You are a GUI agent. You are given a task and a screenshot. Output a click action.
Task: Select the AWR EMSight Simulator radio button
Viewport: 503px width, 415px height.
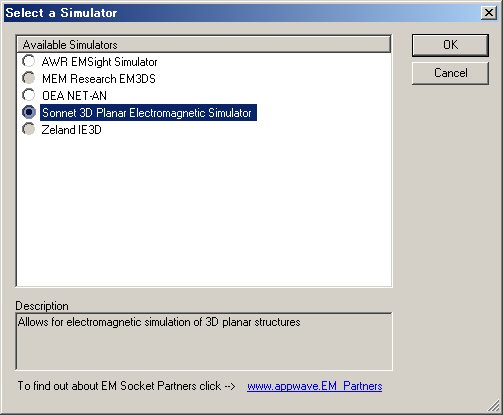29,61
